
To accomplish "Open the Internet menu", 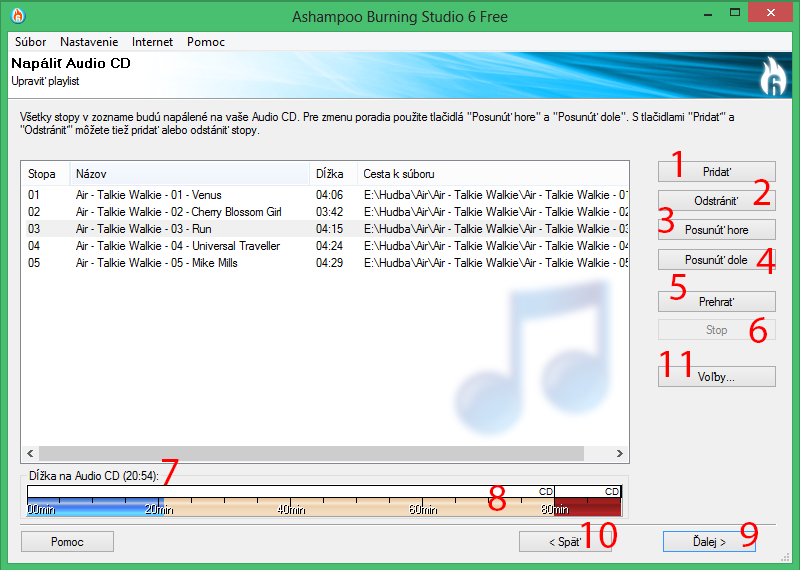I will 153,42.
